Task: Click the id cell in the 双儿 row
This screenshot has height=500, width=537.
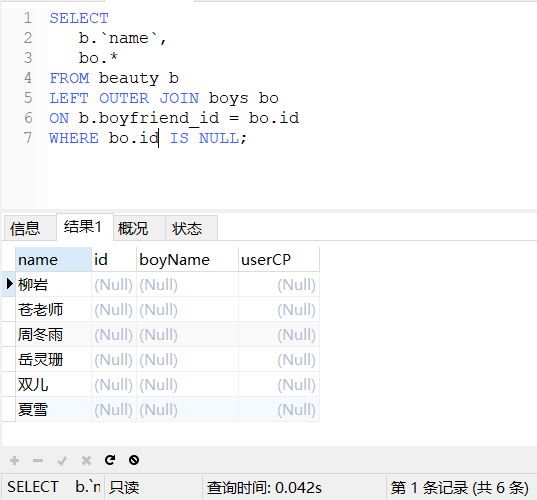Action: click(x=114, y=385)
